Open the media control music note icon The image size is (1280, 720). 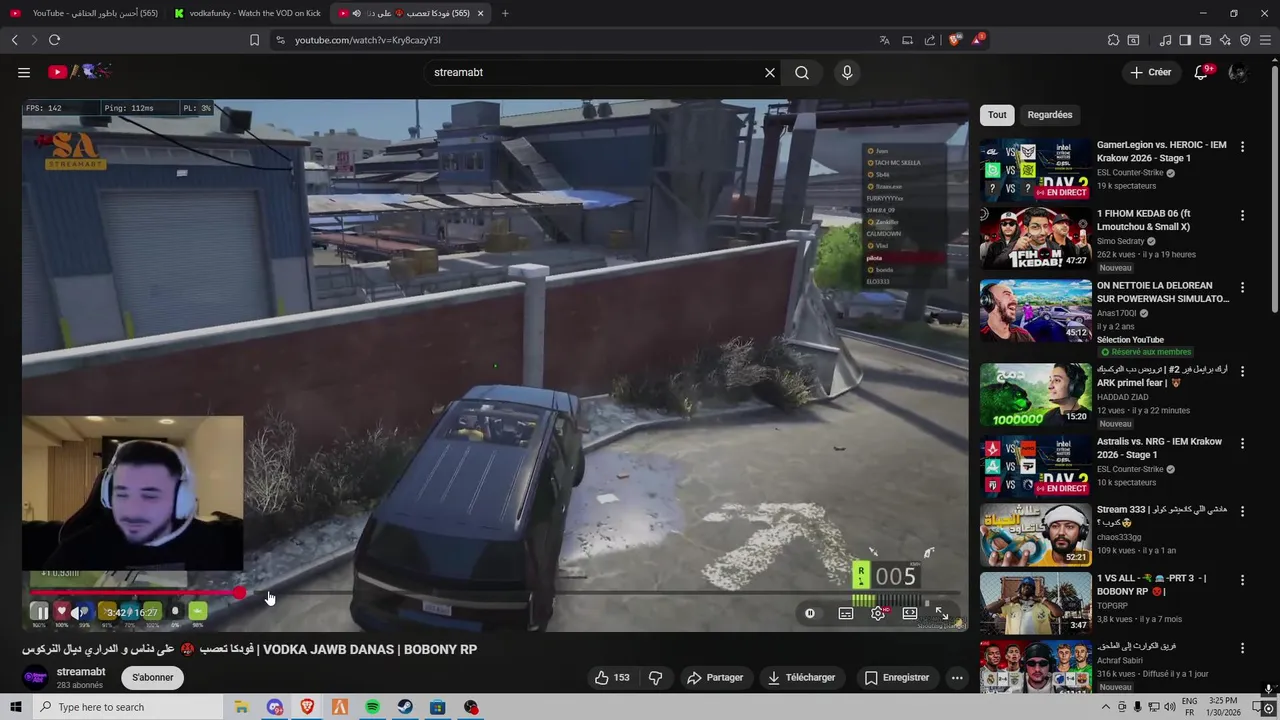pyautogui.click(x=1165, y=40)
